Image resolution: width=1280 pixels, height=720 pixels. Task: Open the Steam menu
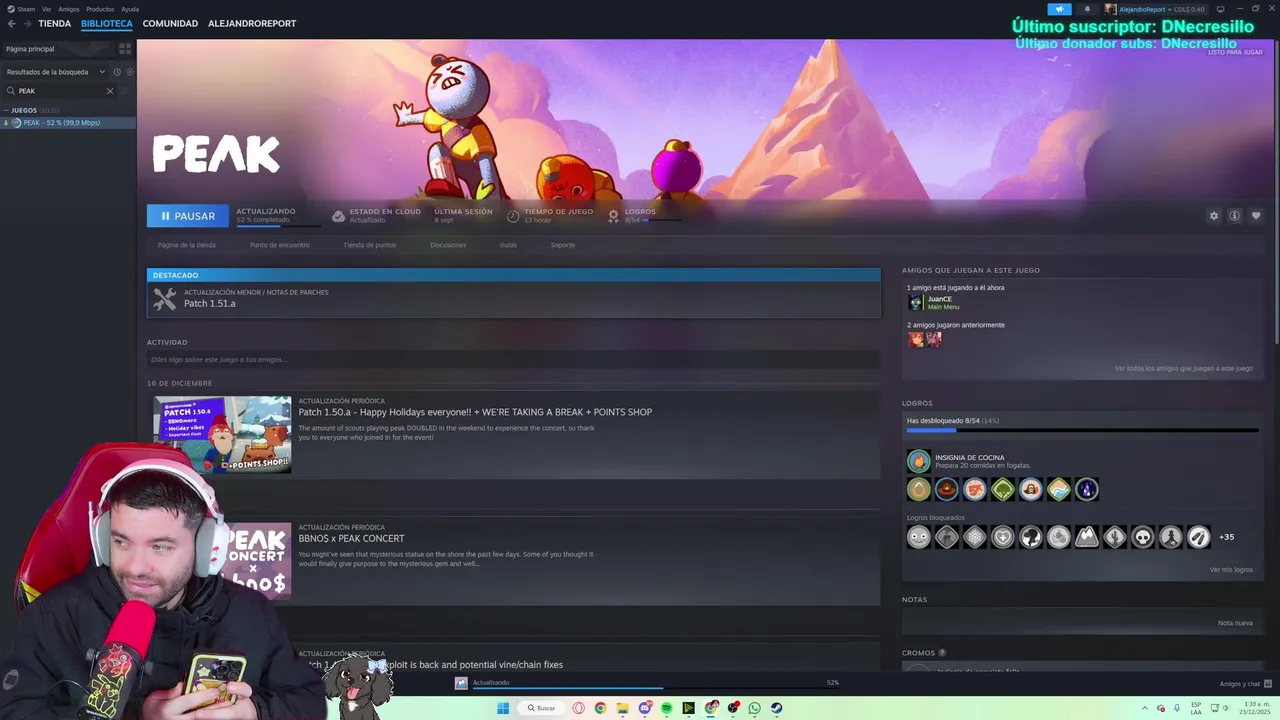[x=21, y=9]
